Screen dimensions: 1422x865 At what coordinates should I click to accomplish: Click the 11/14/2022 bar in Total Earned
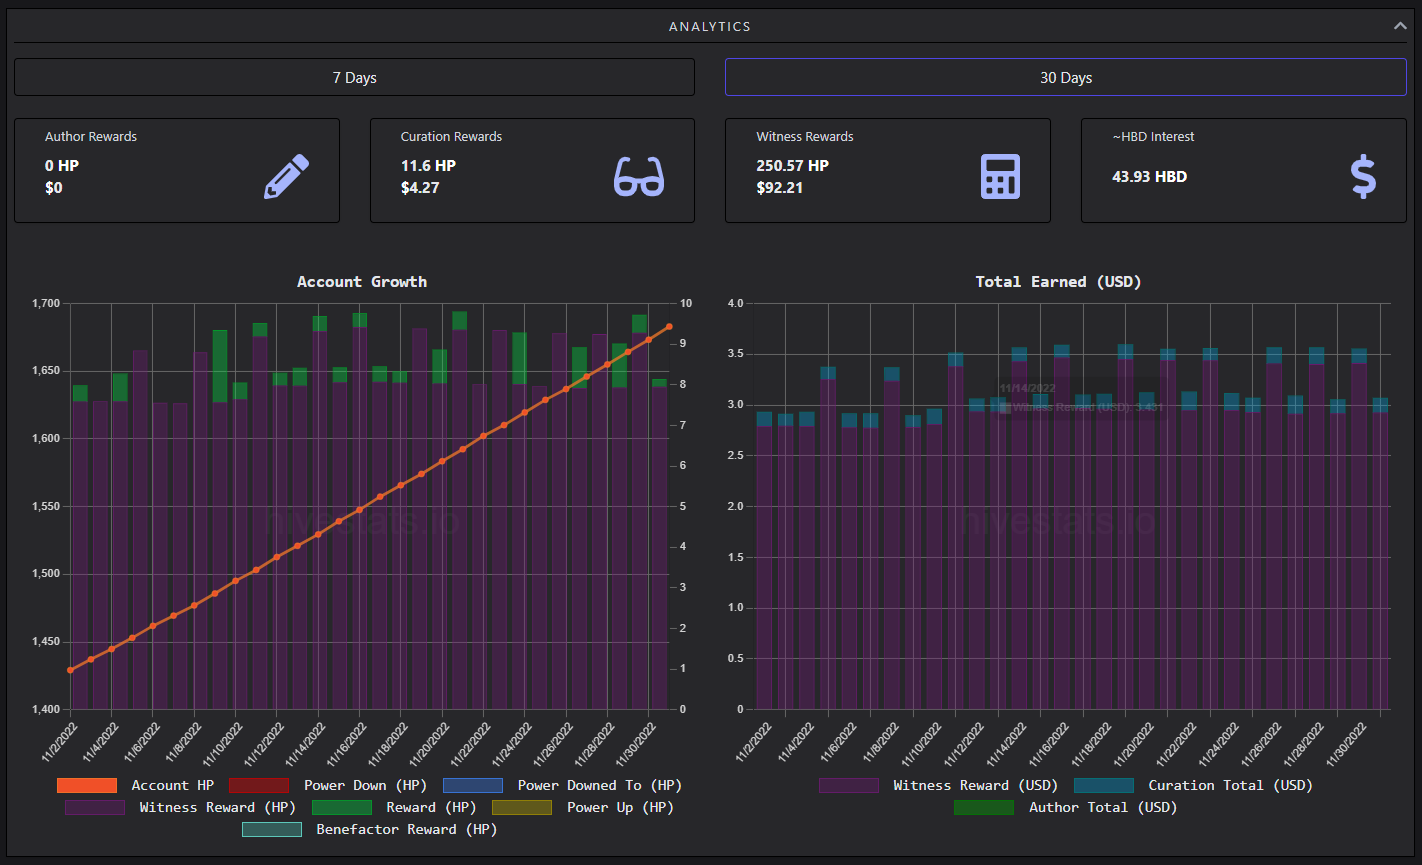tap(1019, 528)
